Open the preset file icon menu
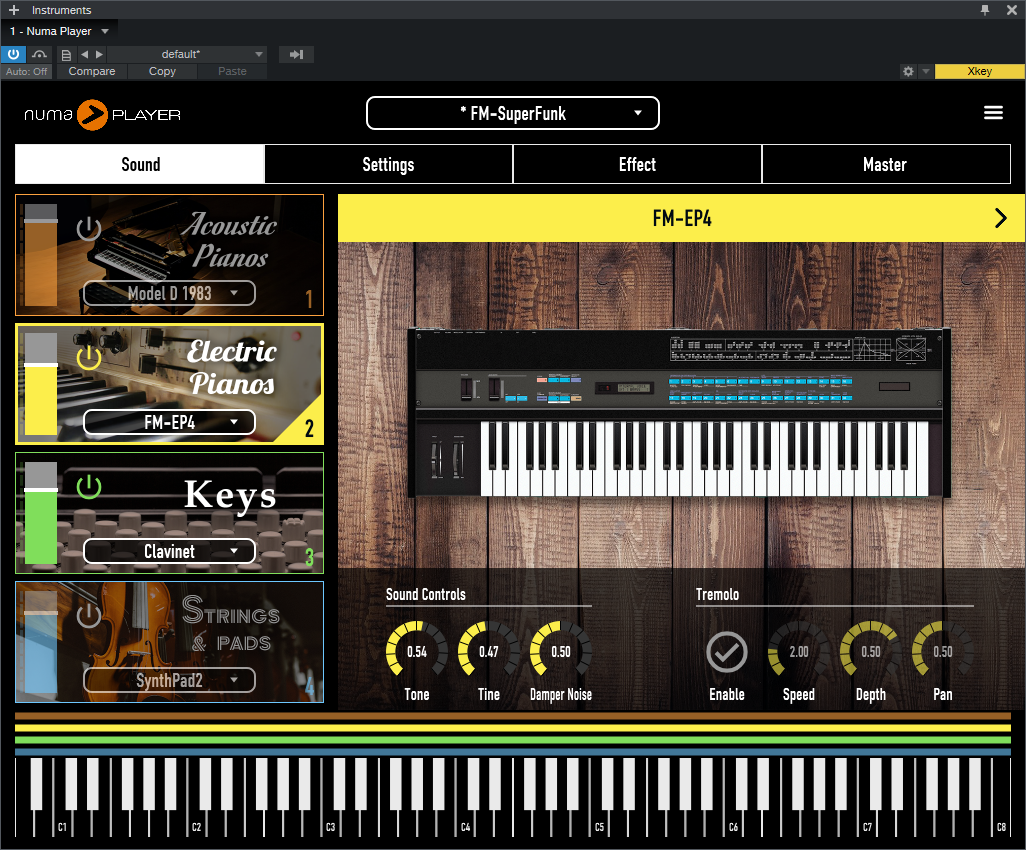 click(x=66, y=54)
